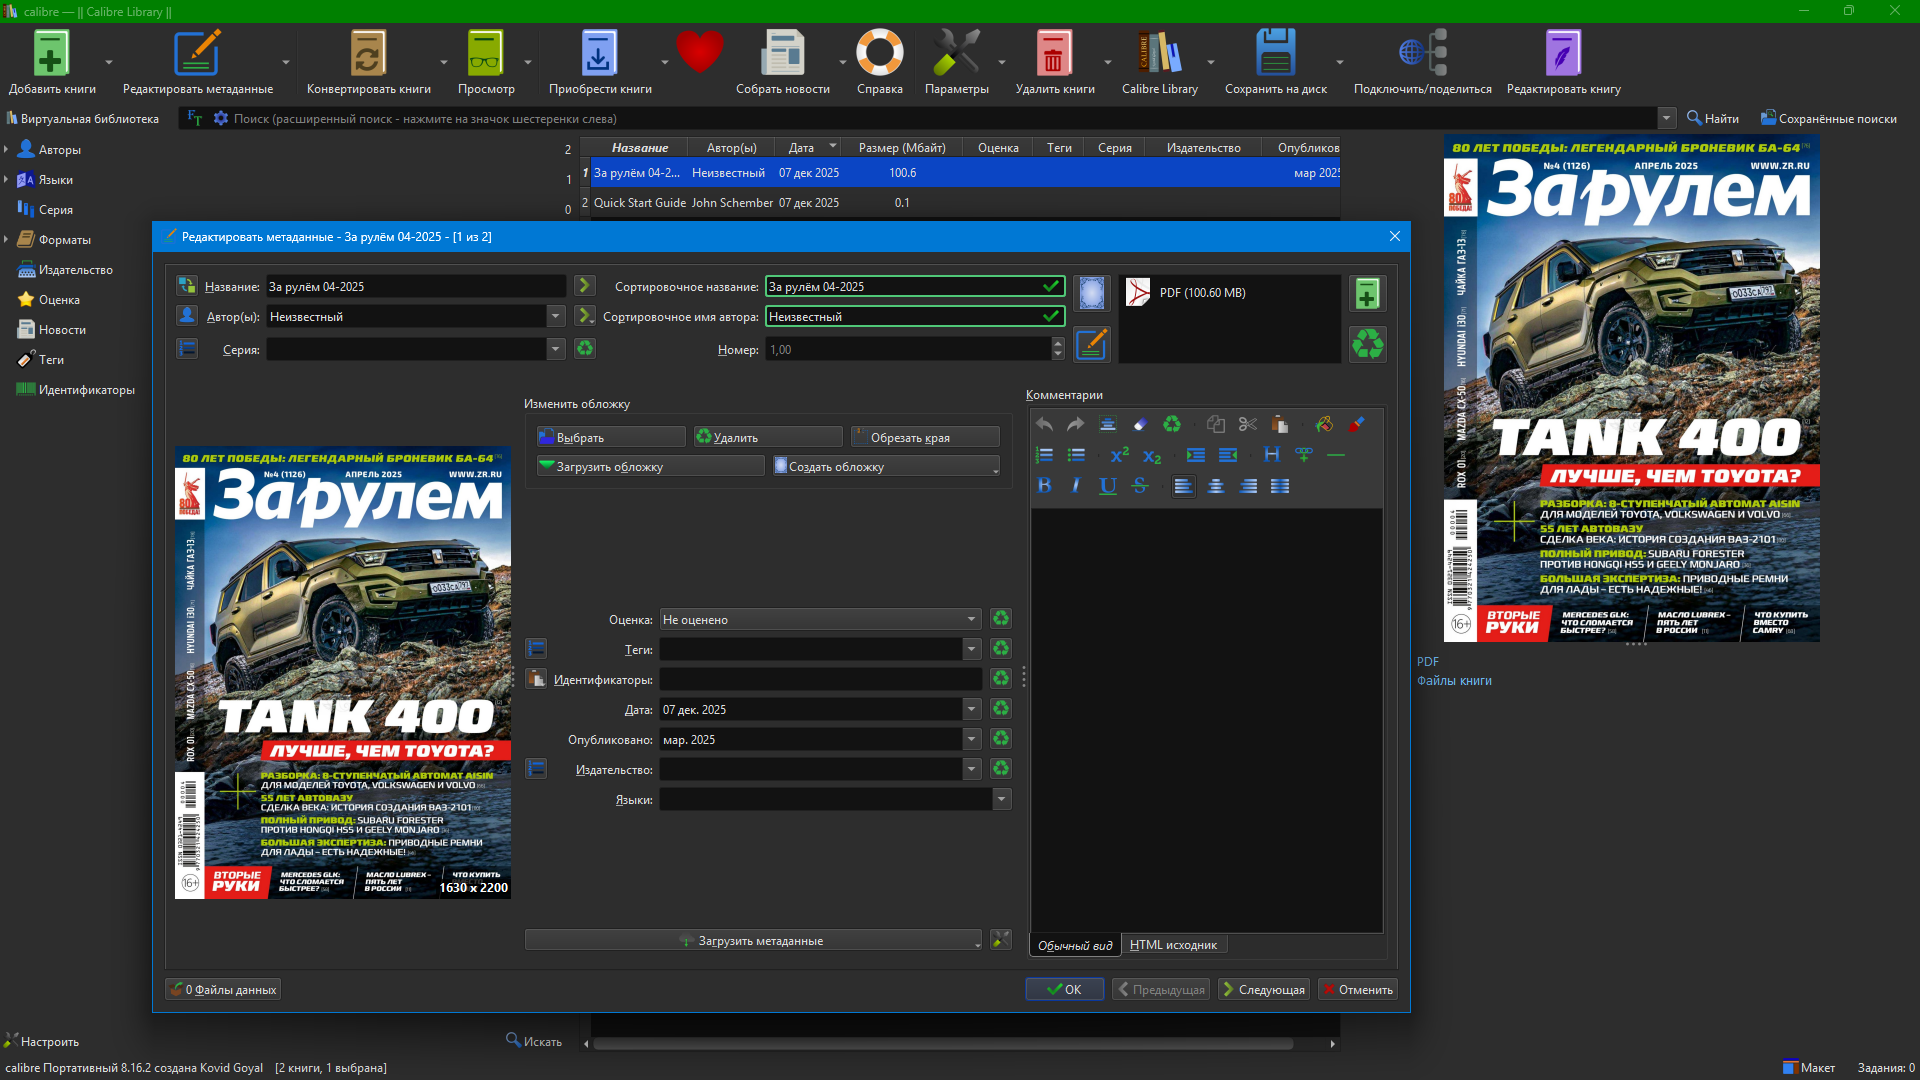Open the tag editor icon beside Tags
This screenshot has width=1920, height=1080.
click(537, 649)
